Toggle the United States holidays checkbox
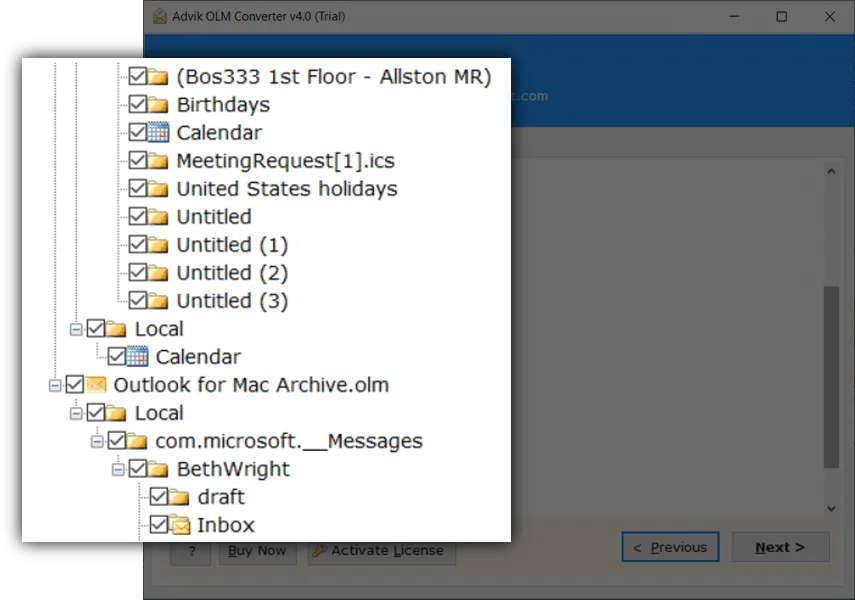 coord(137,188)
